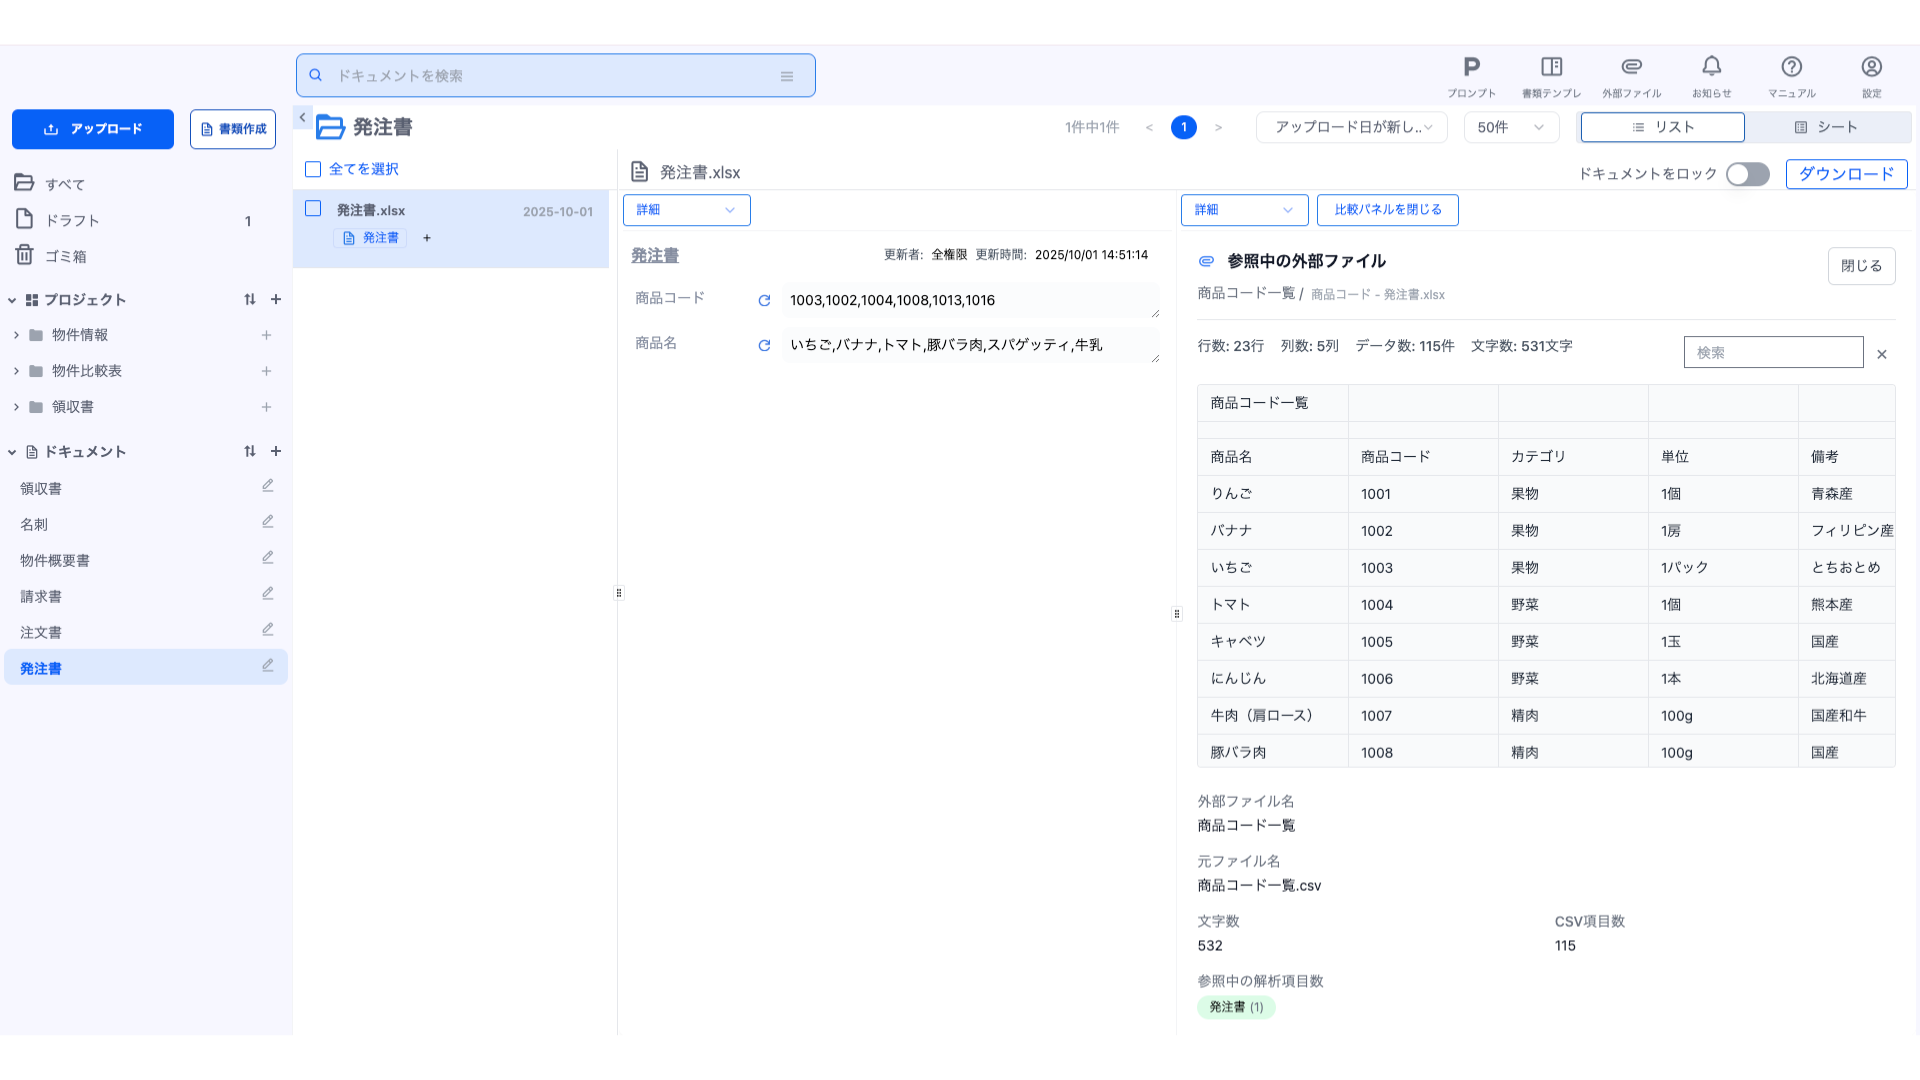
Task: Open the プロンプト icon in top bar
Action: [x=1471, y=68]
